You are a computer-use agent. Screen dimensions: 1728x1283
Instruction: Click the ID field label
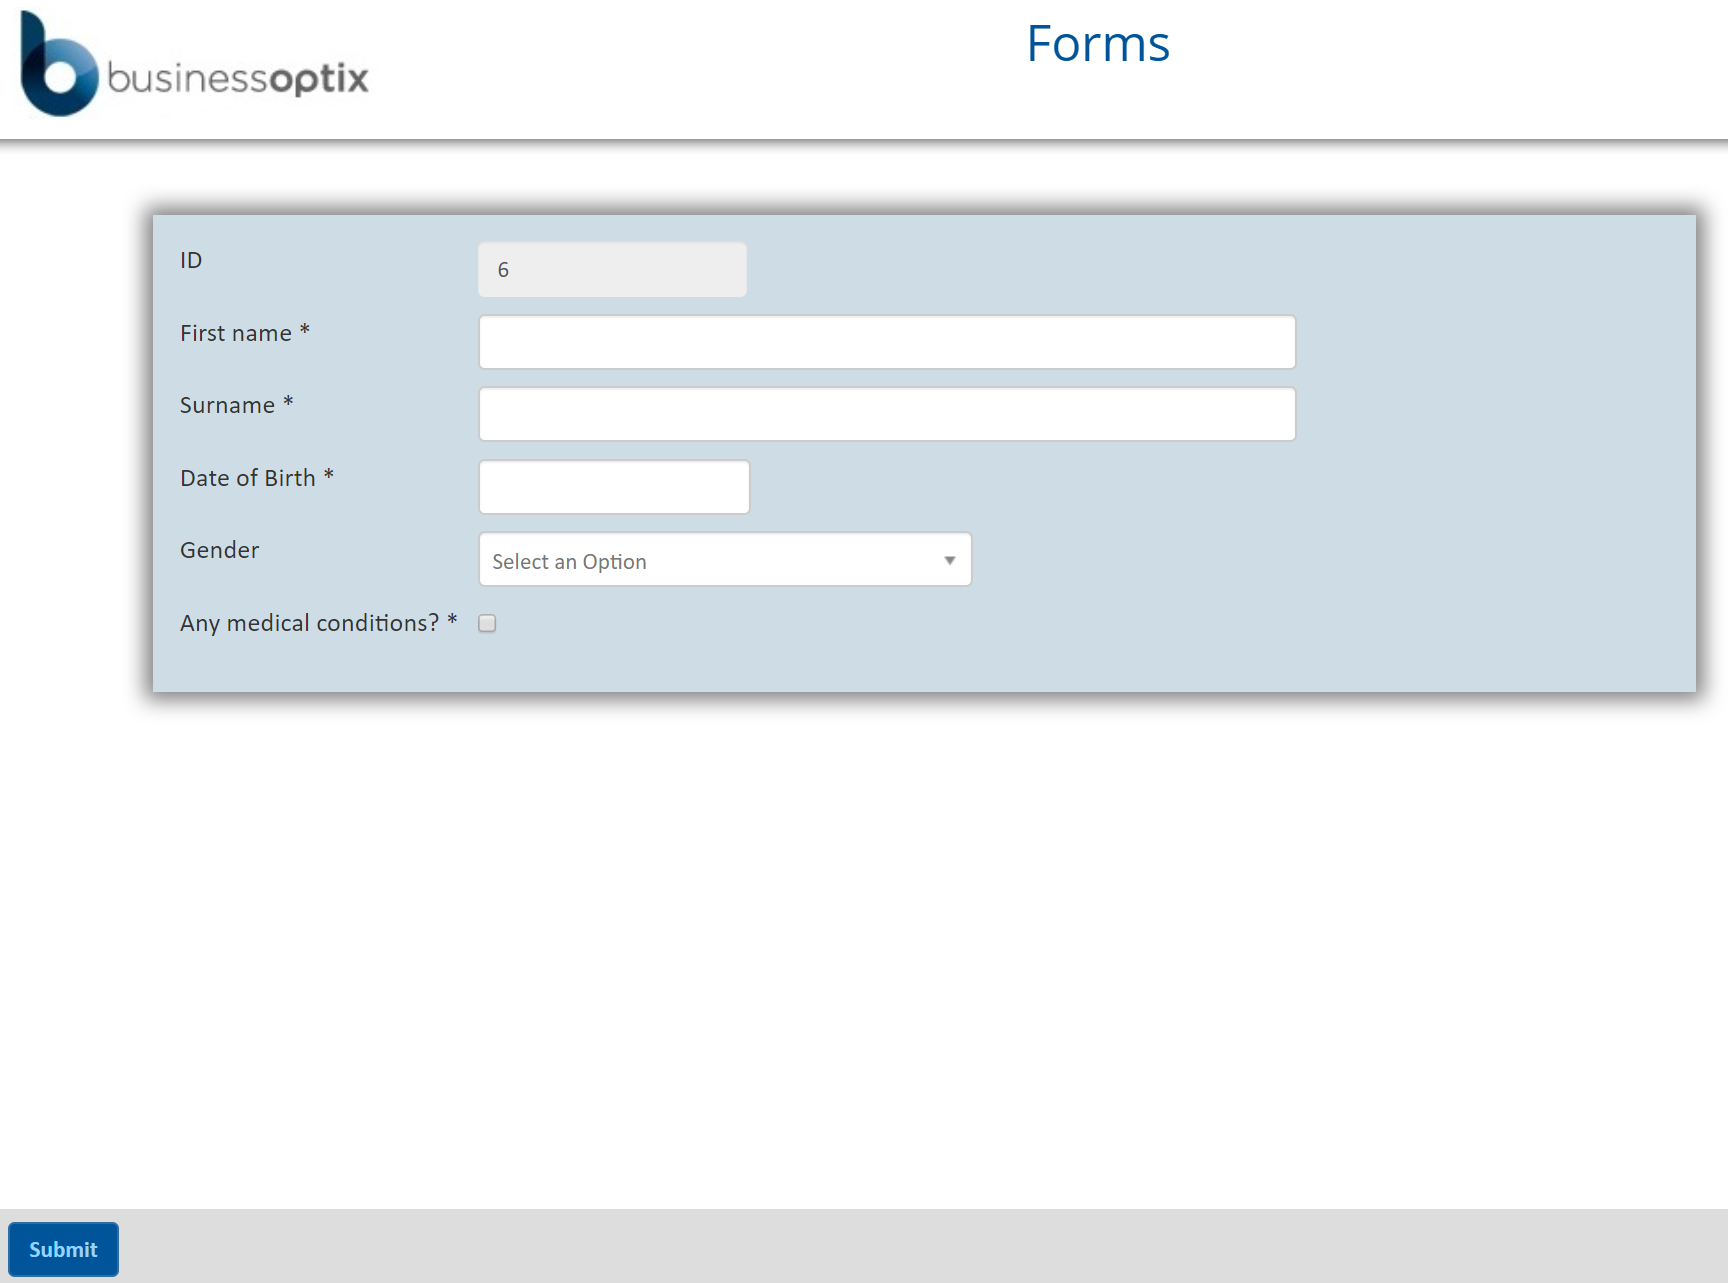(x=191, y=261)
